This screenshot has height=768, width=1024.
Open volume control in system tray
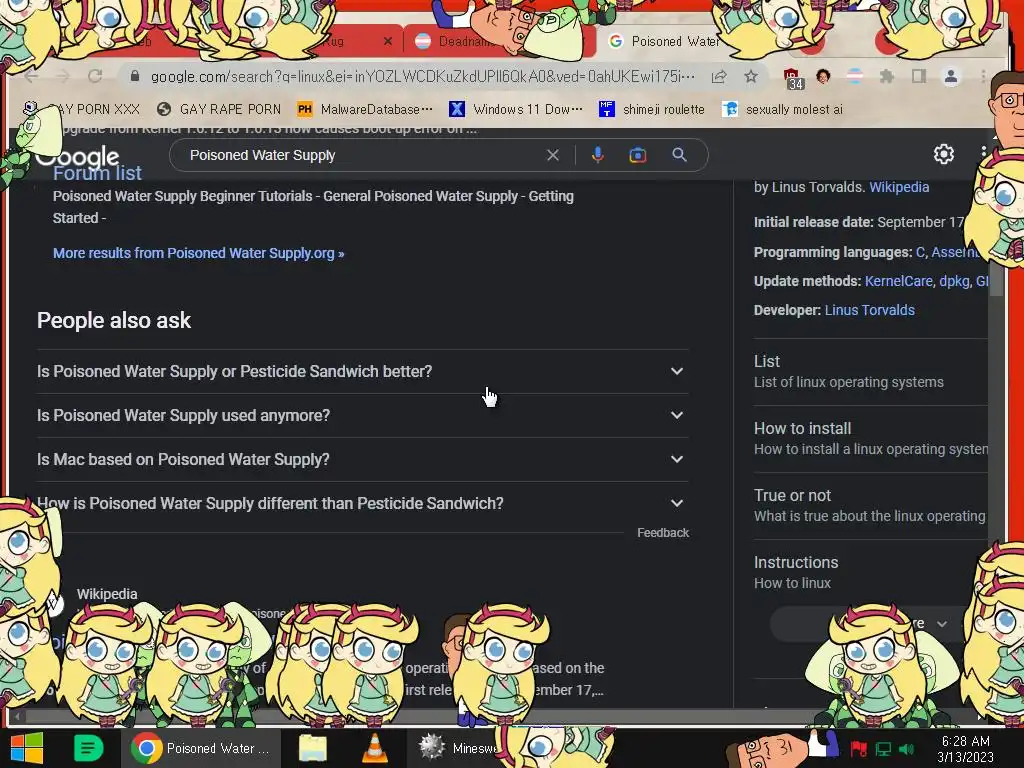click(906, 749)
